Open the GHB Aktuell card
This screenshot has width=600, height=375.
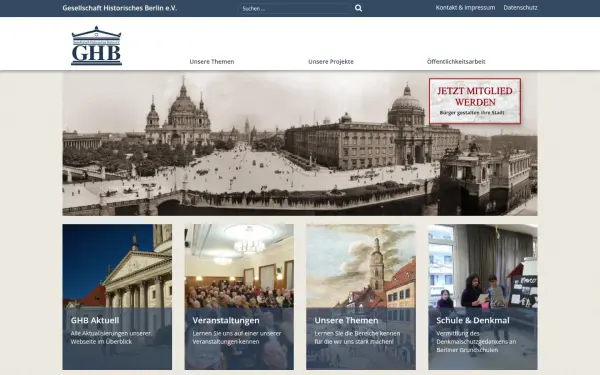tap(117, 297)
